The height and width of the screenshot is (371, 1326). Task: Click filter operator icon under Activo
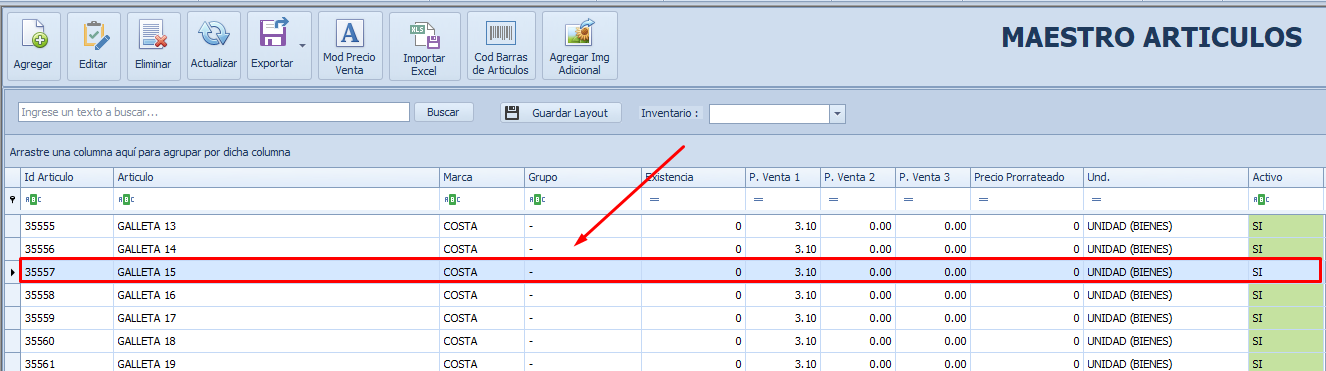coord(1260,200)
